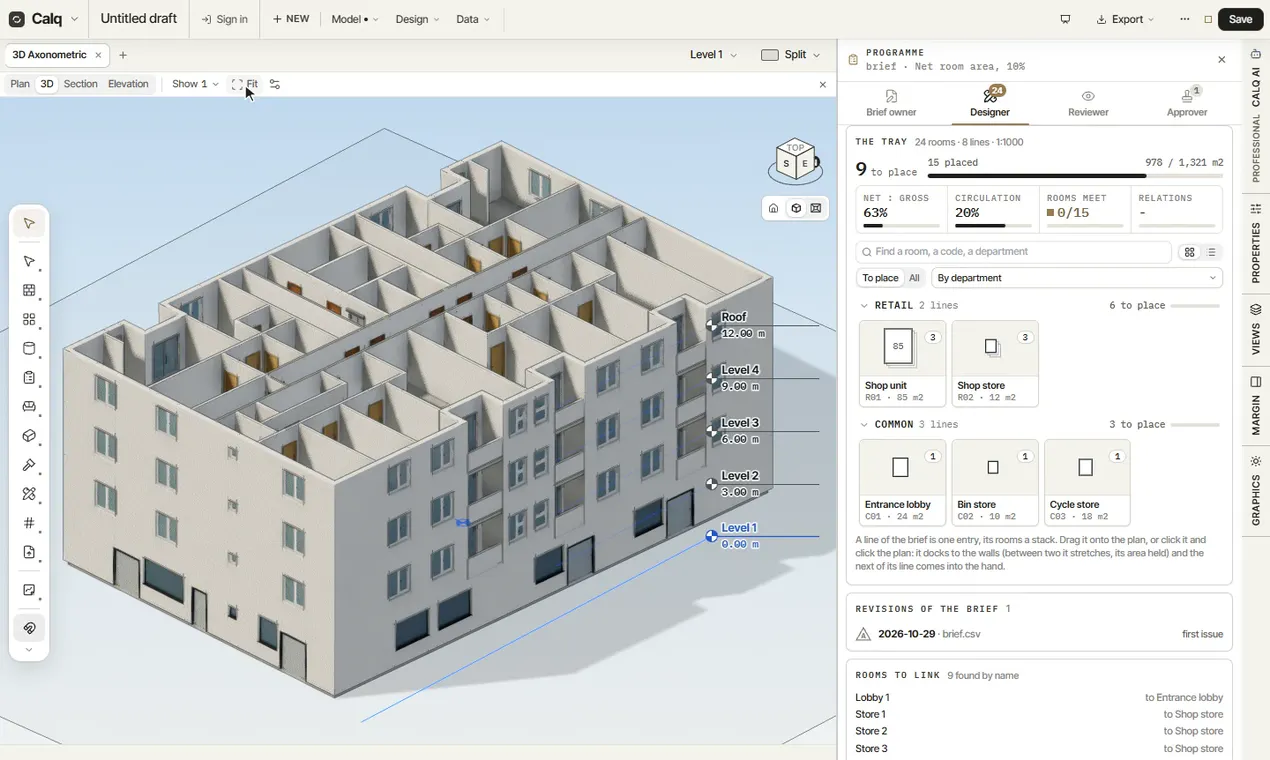Screen dimensions: 1270x760
Task: Select the Shop unit R01 room card
Action: 902,363
